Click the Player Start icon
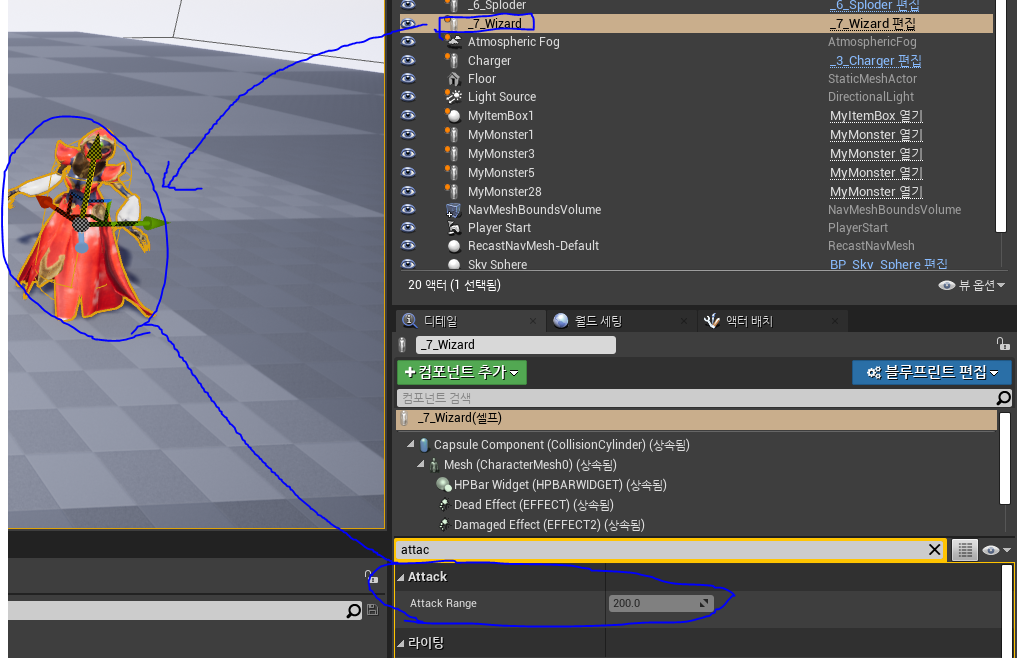The width and height of the screenshot is (1017, 658). (453, 228)
